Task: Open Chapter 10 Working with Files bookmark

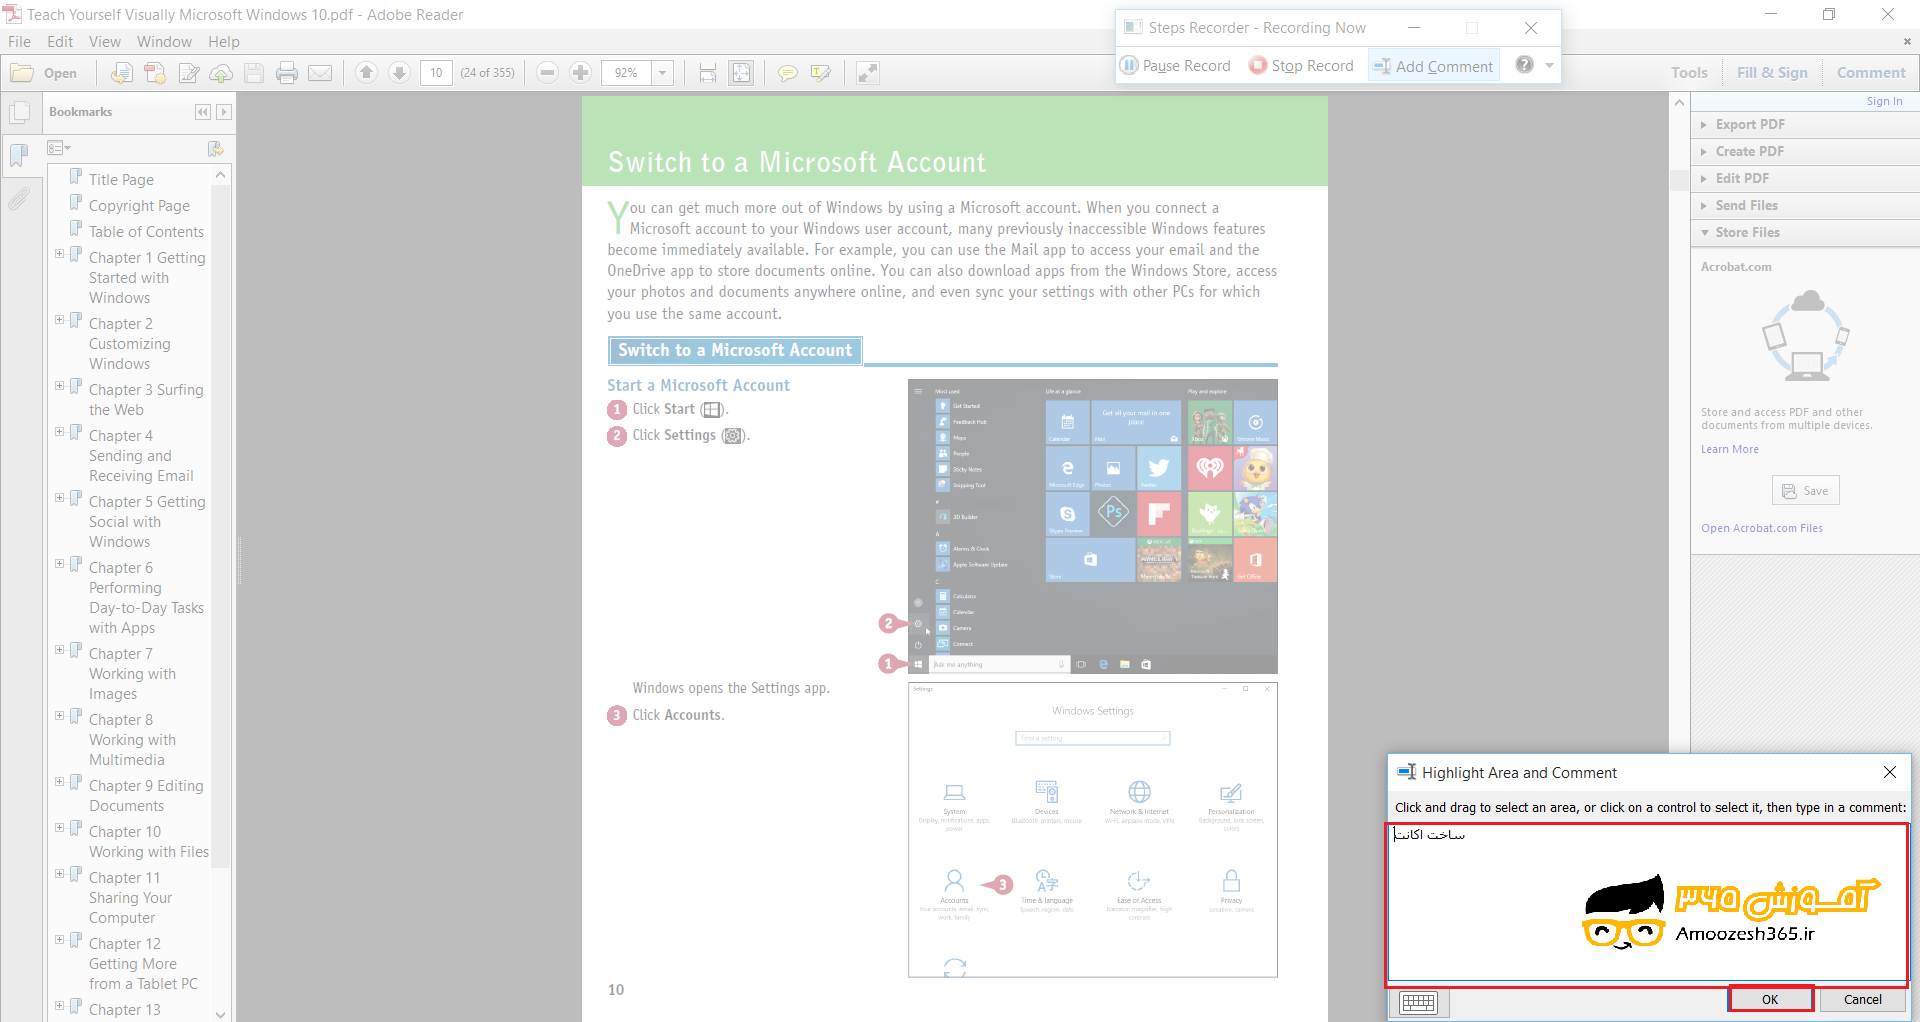Action: (148, 842)
